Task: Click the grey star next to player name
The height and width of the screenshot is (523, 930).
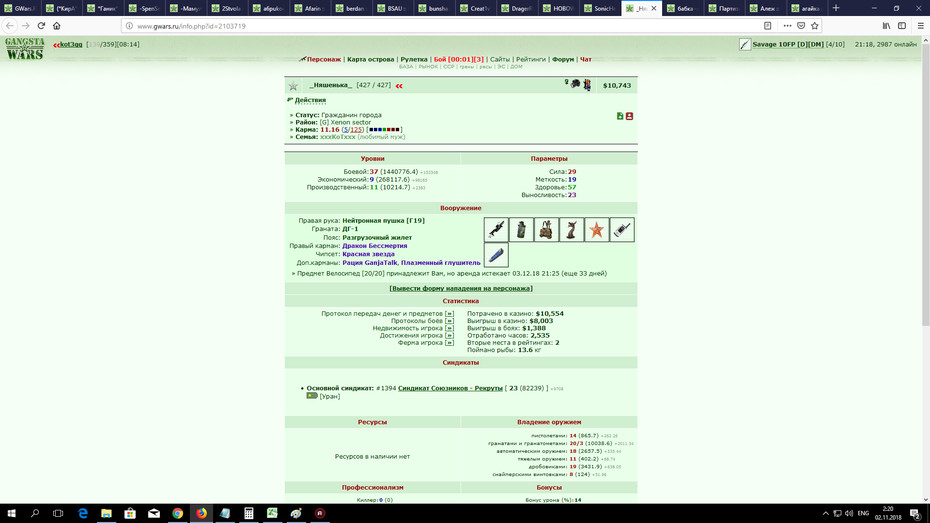Action: (x=293, y=86)
